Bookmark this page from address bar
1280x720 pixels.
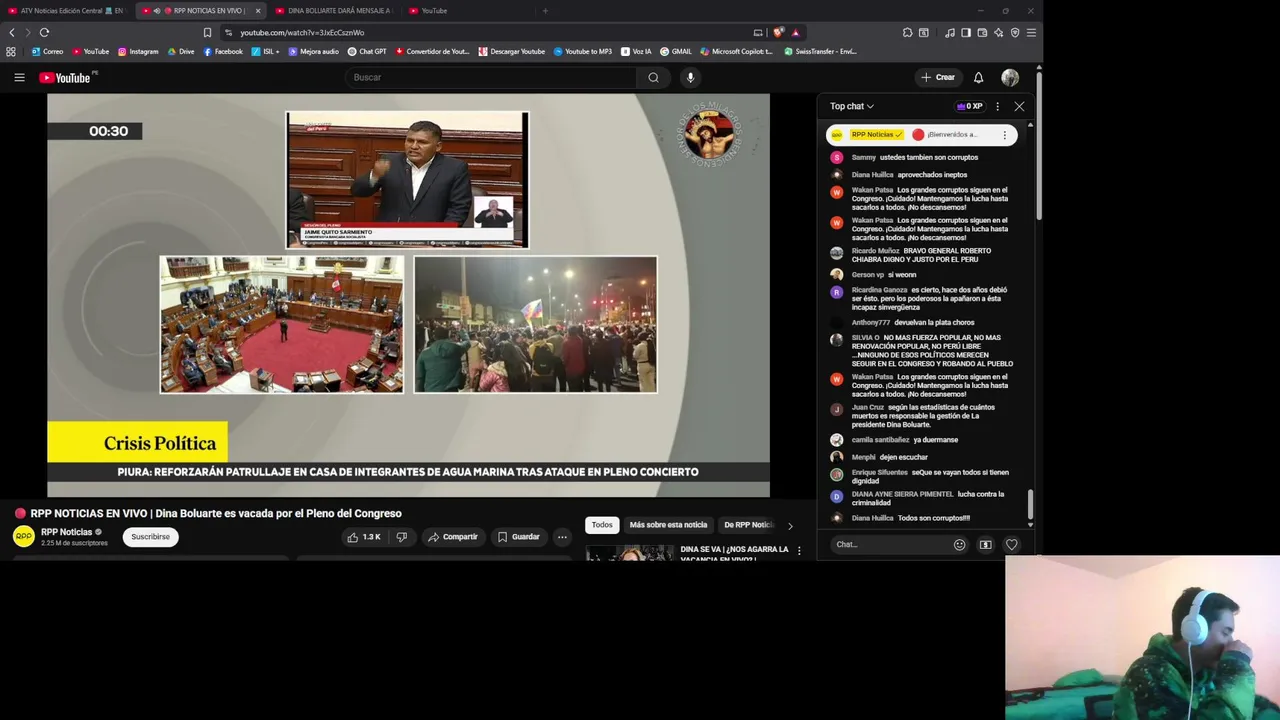(x=207, y=32)
